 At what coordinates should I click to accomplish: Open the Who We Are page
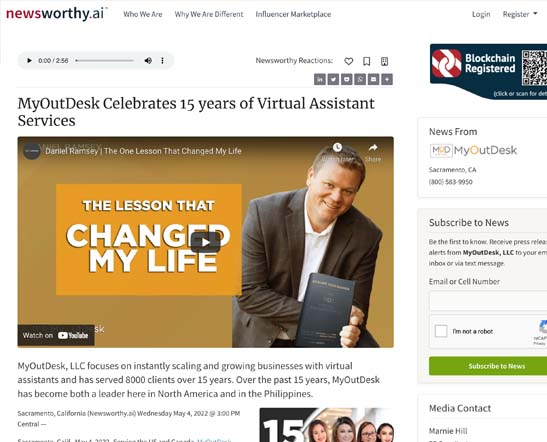143,14
